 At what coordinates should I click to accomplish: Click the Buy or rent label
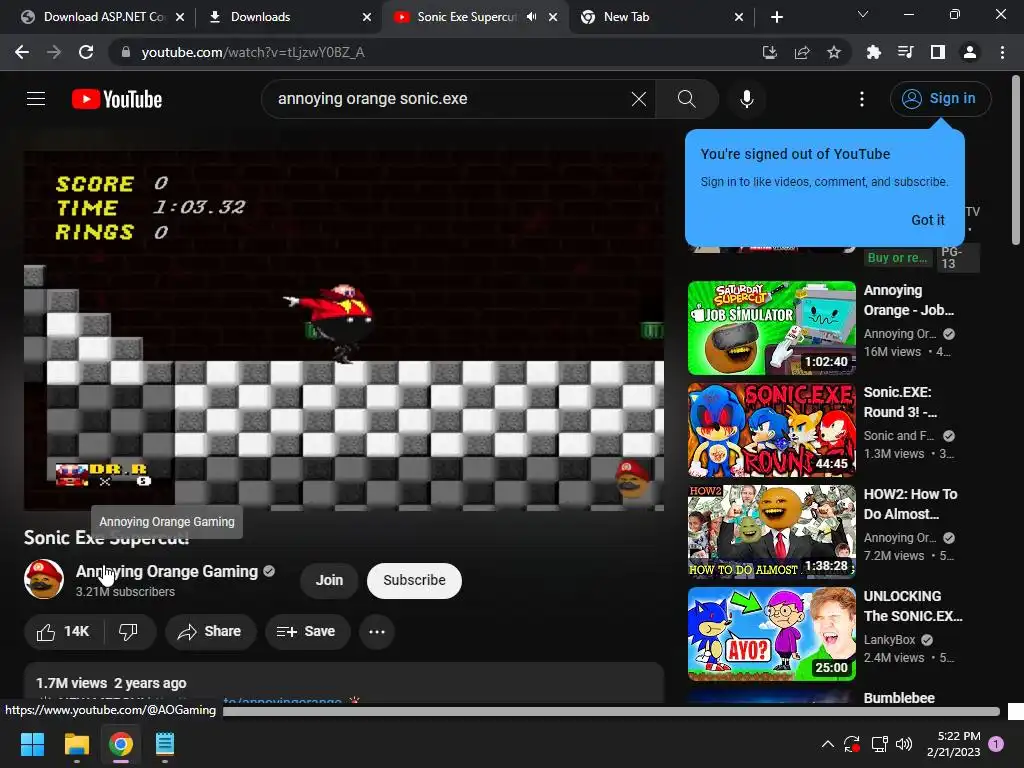coord(897,258)
